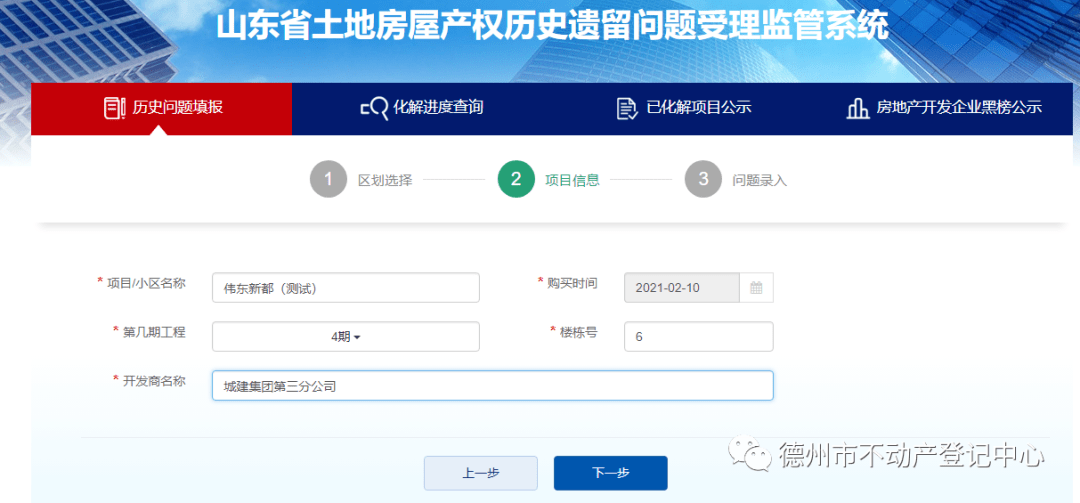Image resolution: width=1080 pixels, height=503 pixels.
Task: Click the 项目信息 step label
Action: 572,181
